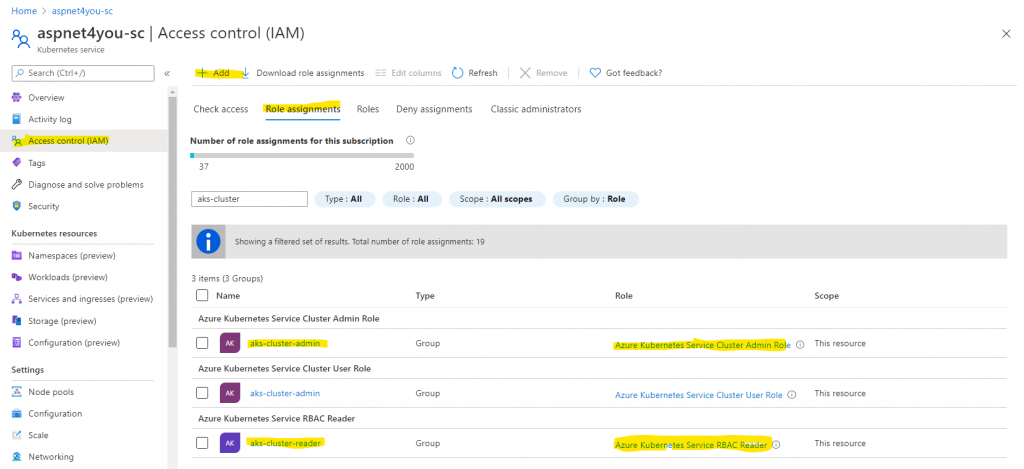Open the Roles tab

click(x=368, y=109)
